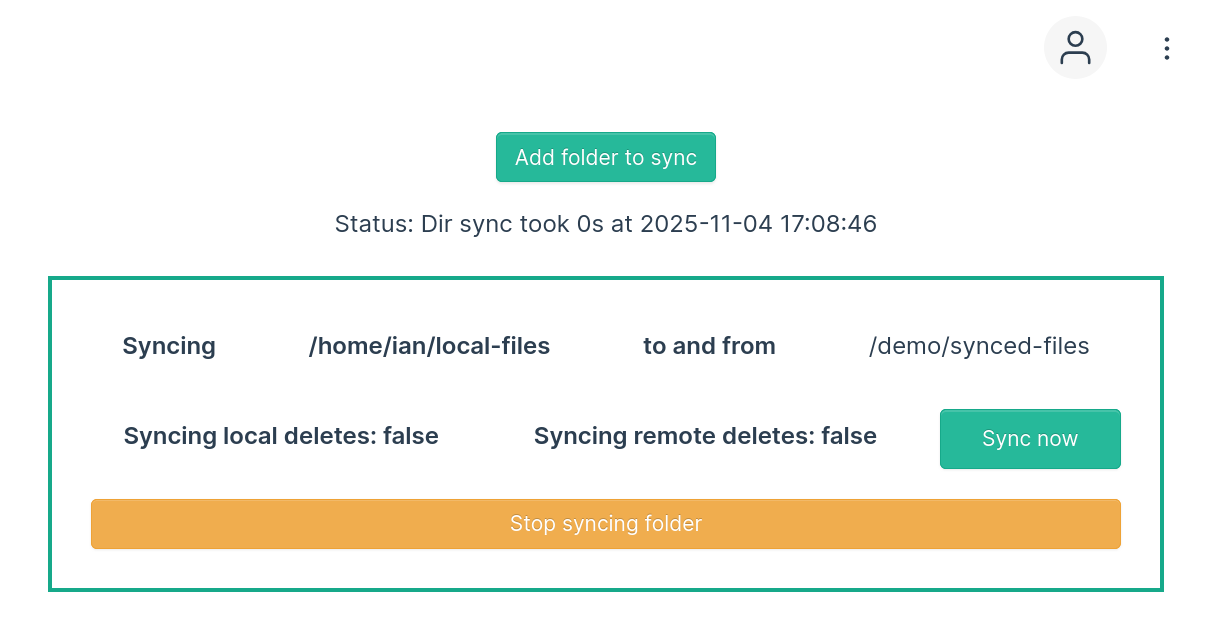Click "synced-files" in the remote folder path
Screen dimensions: 1211x636
(x=1020, y=346)
